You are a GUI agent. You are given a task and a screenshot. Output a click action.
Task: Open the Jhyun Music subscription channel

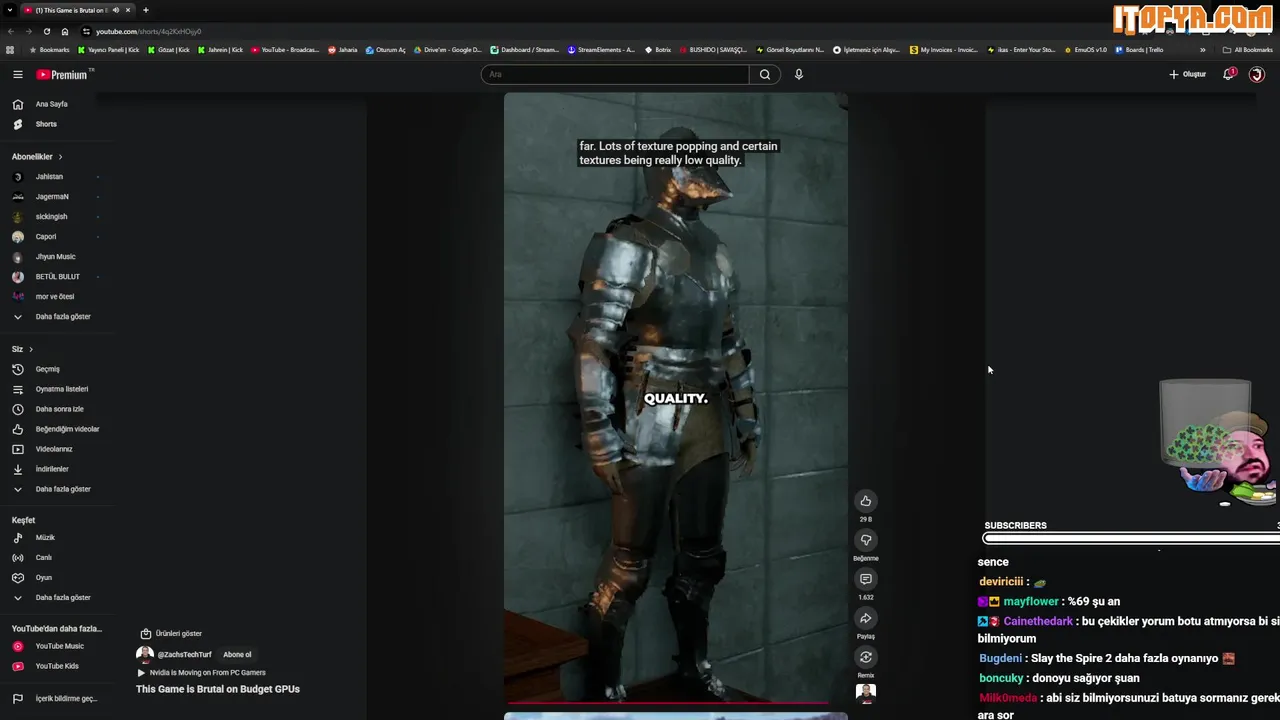(56, 256)
